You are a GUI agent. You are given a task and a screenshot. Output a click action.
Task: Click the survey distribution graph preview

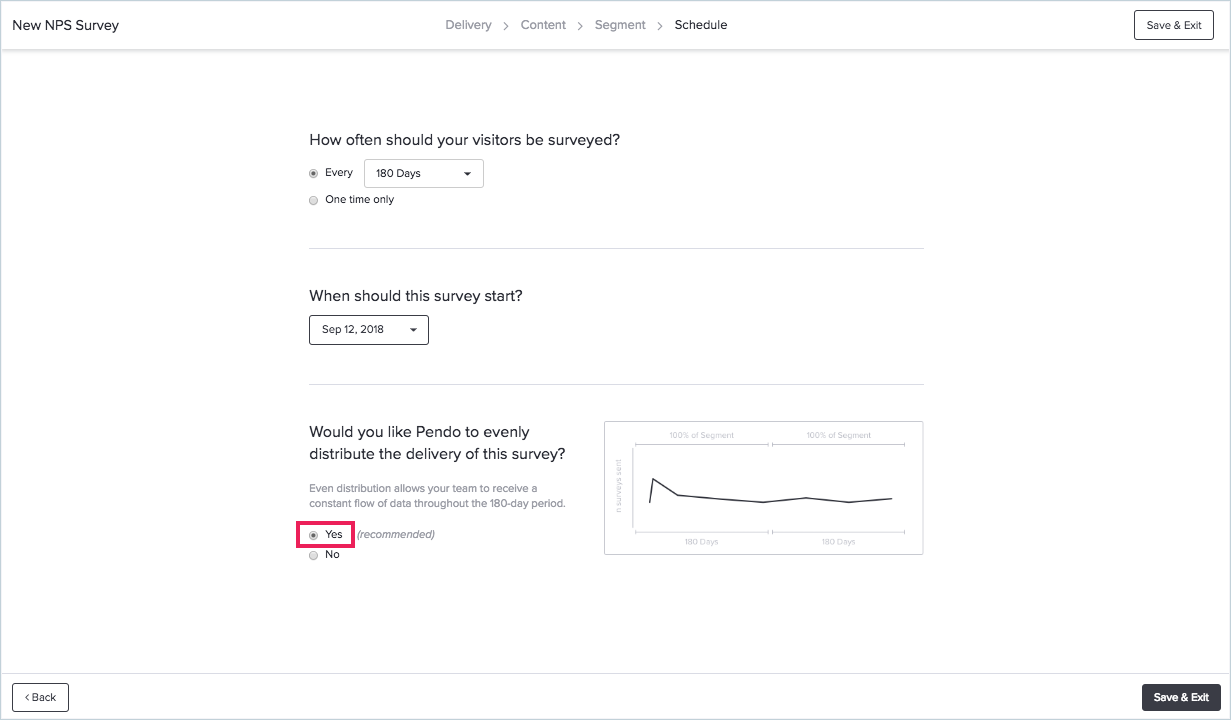pyautogui.click(x=763, y=488)
